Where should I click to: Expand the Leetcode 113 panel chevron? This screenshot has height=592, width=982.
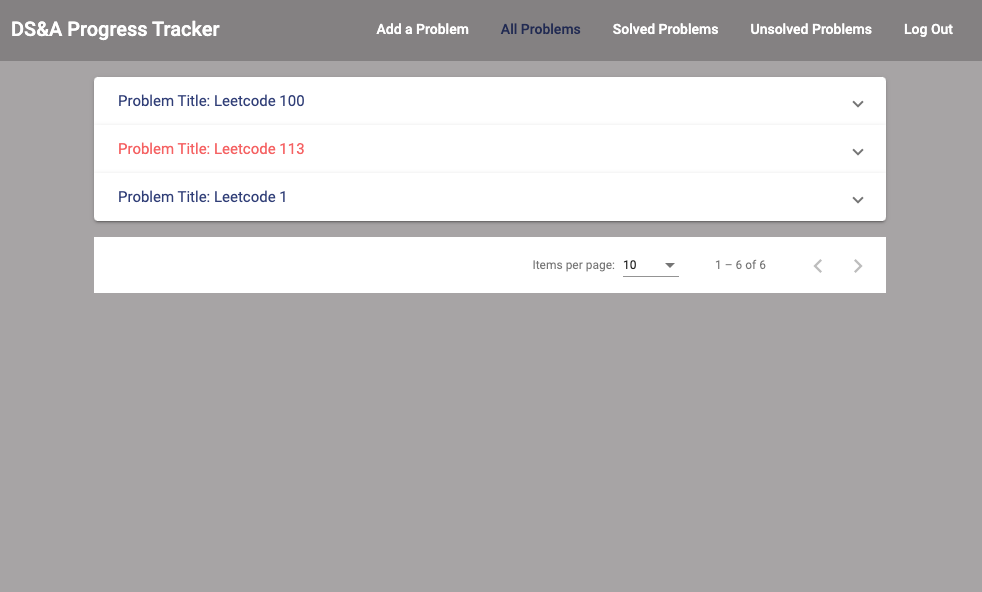coord(857,152)
